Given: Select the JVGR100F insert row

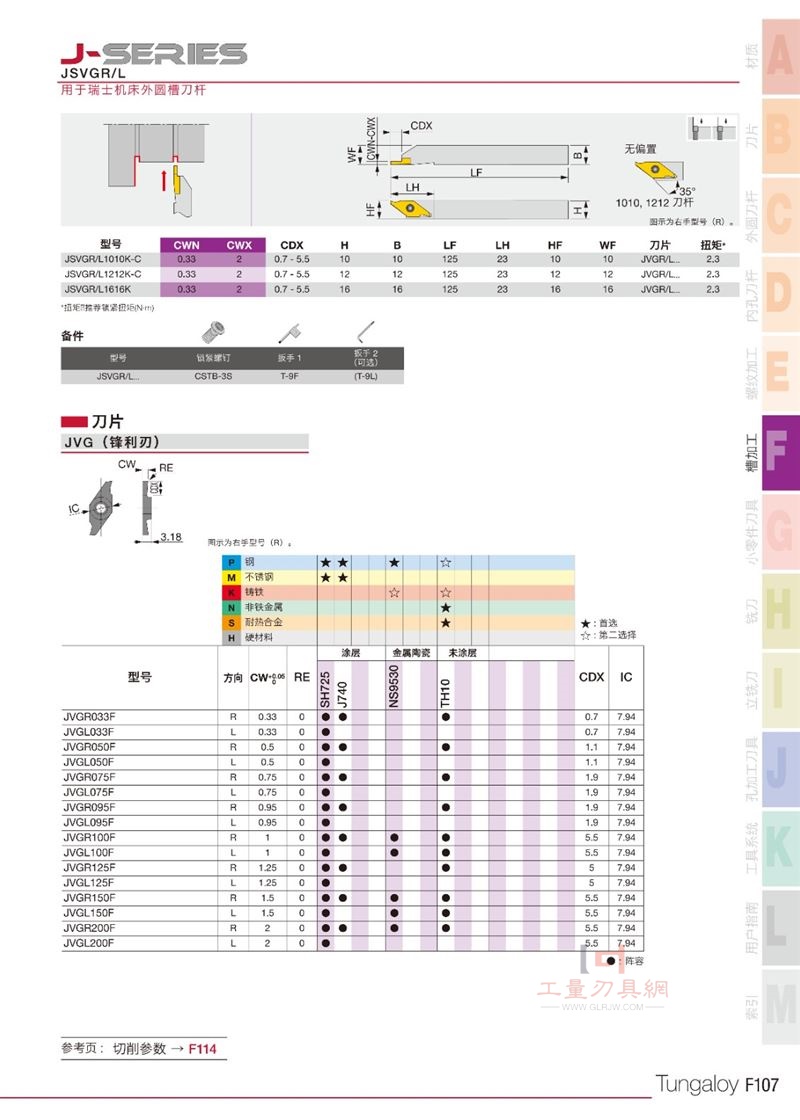Looking at the screenshot, I should tap(353, 837).
